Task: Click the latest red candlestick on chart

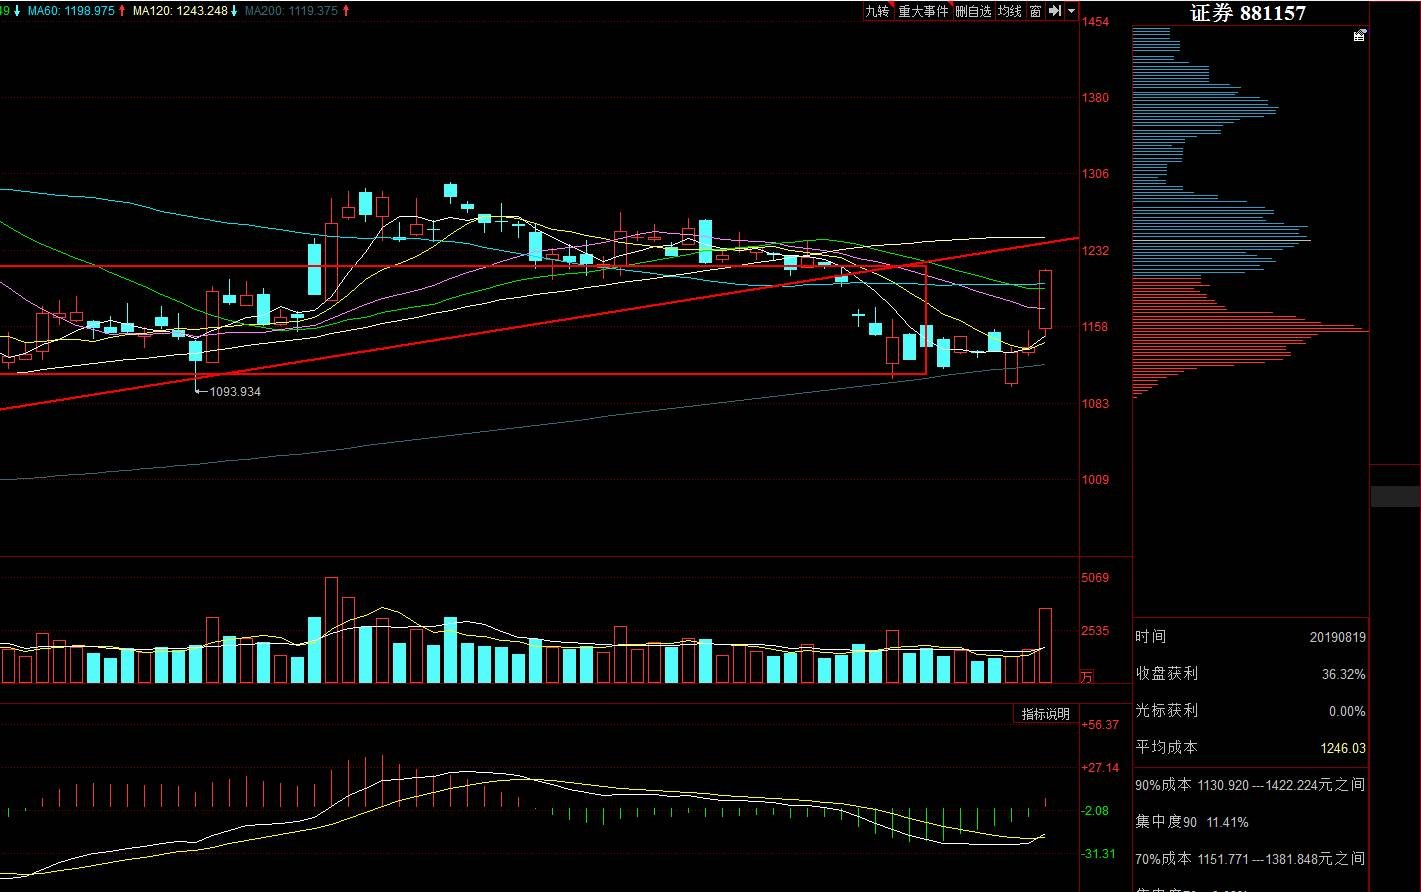Action: tap(1045, 299)
